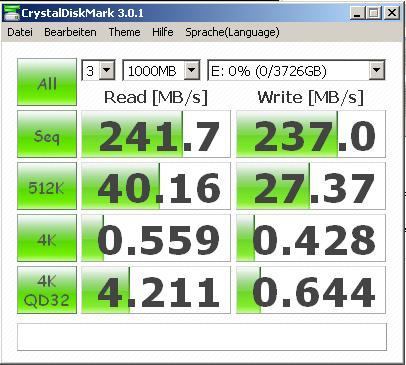406x365 pixels.
Task: Click the 4K write result 0.428
Action: click(x=311, y=238)
